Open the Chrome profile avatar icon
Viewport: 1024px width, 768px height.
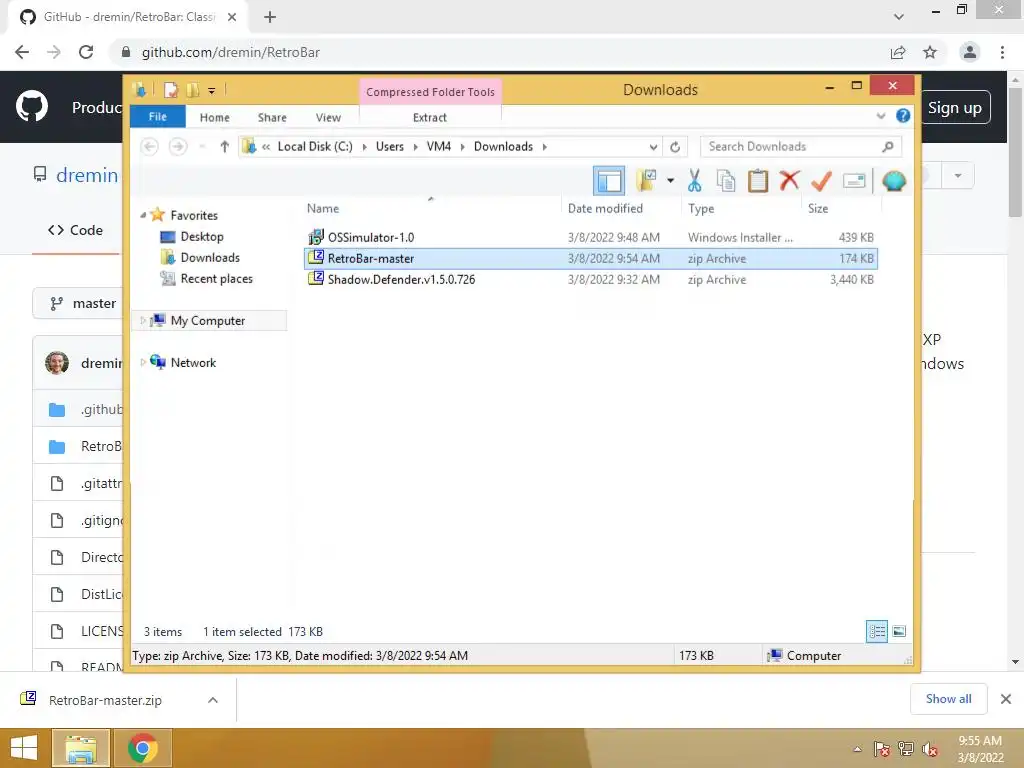969,52
